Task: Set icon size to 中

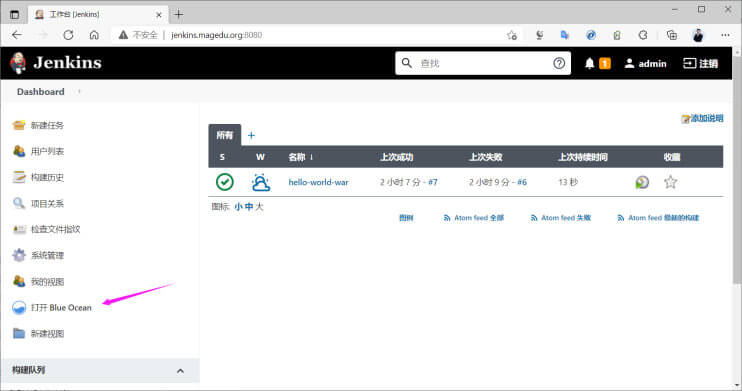Action: pos(249,206)
